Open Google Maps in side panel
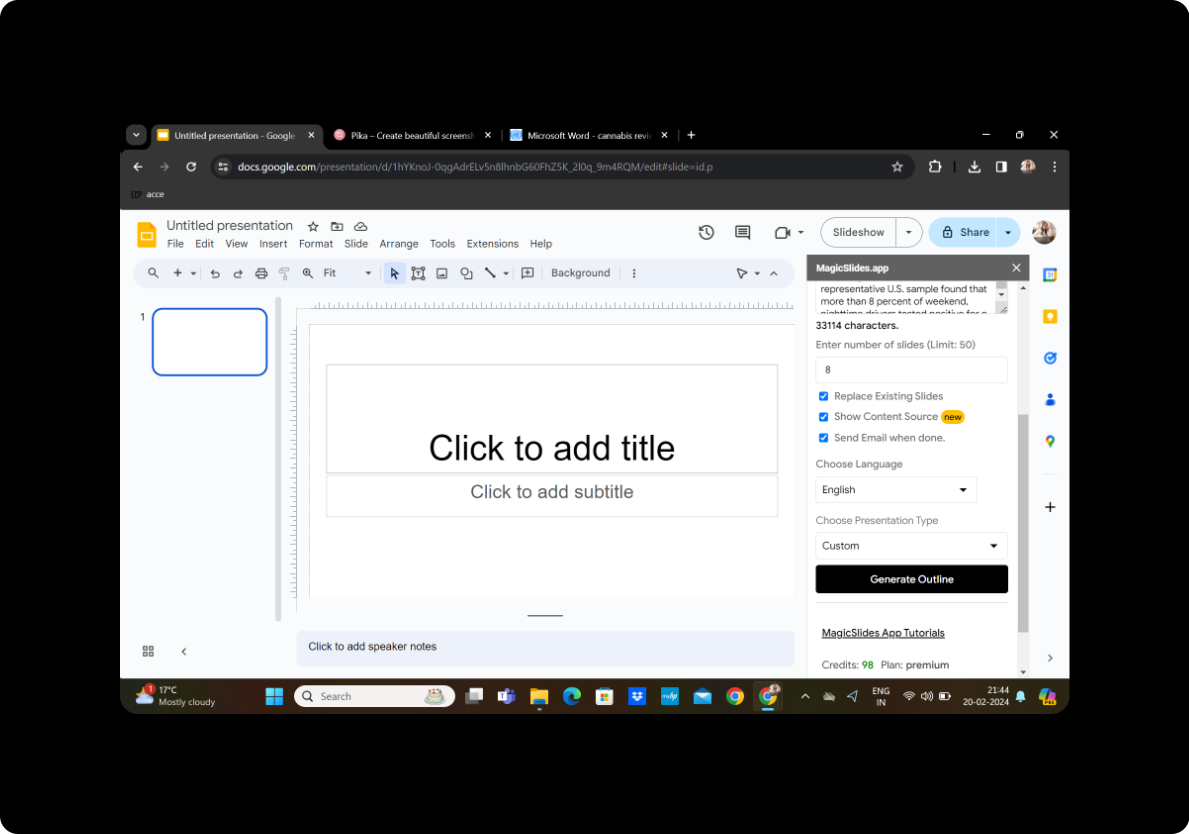Image resolution: width=1189 pixels, height=834 pixels. [x=1050, y=441]
